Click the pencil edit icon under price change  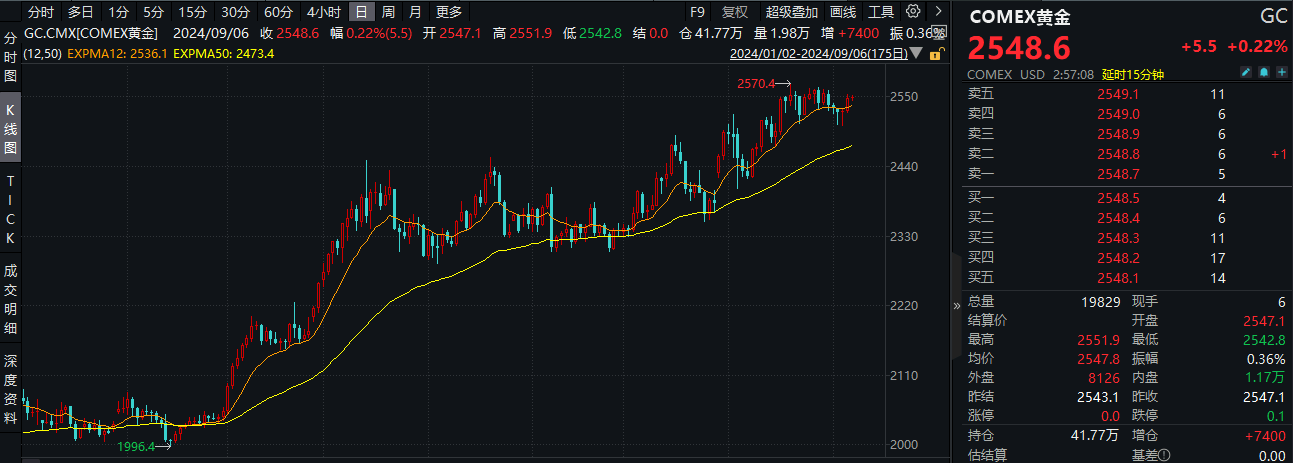click(x=1245, y=73)
